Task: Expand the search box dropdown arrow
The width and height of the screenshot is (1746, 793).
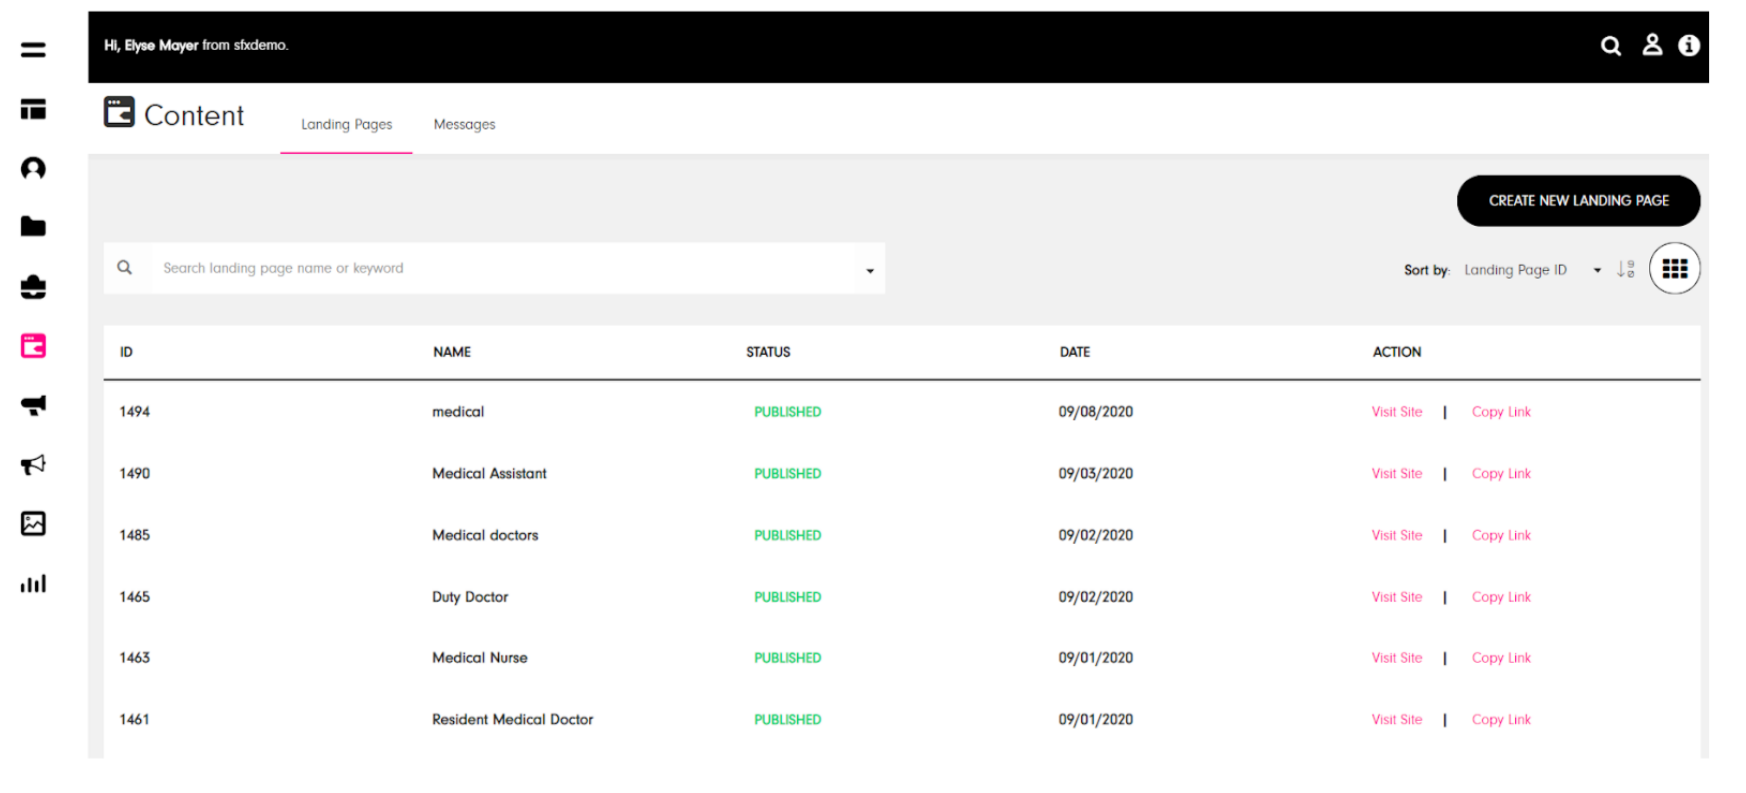Action: tap(869, 270)
